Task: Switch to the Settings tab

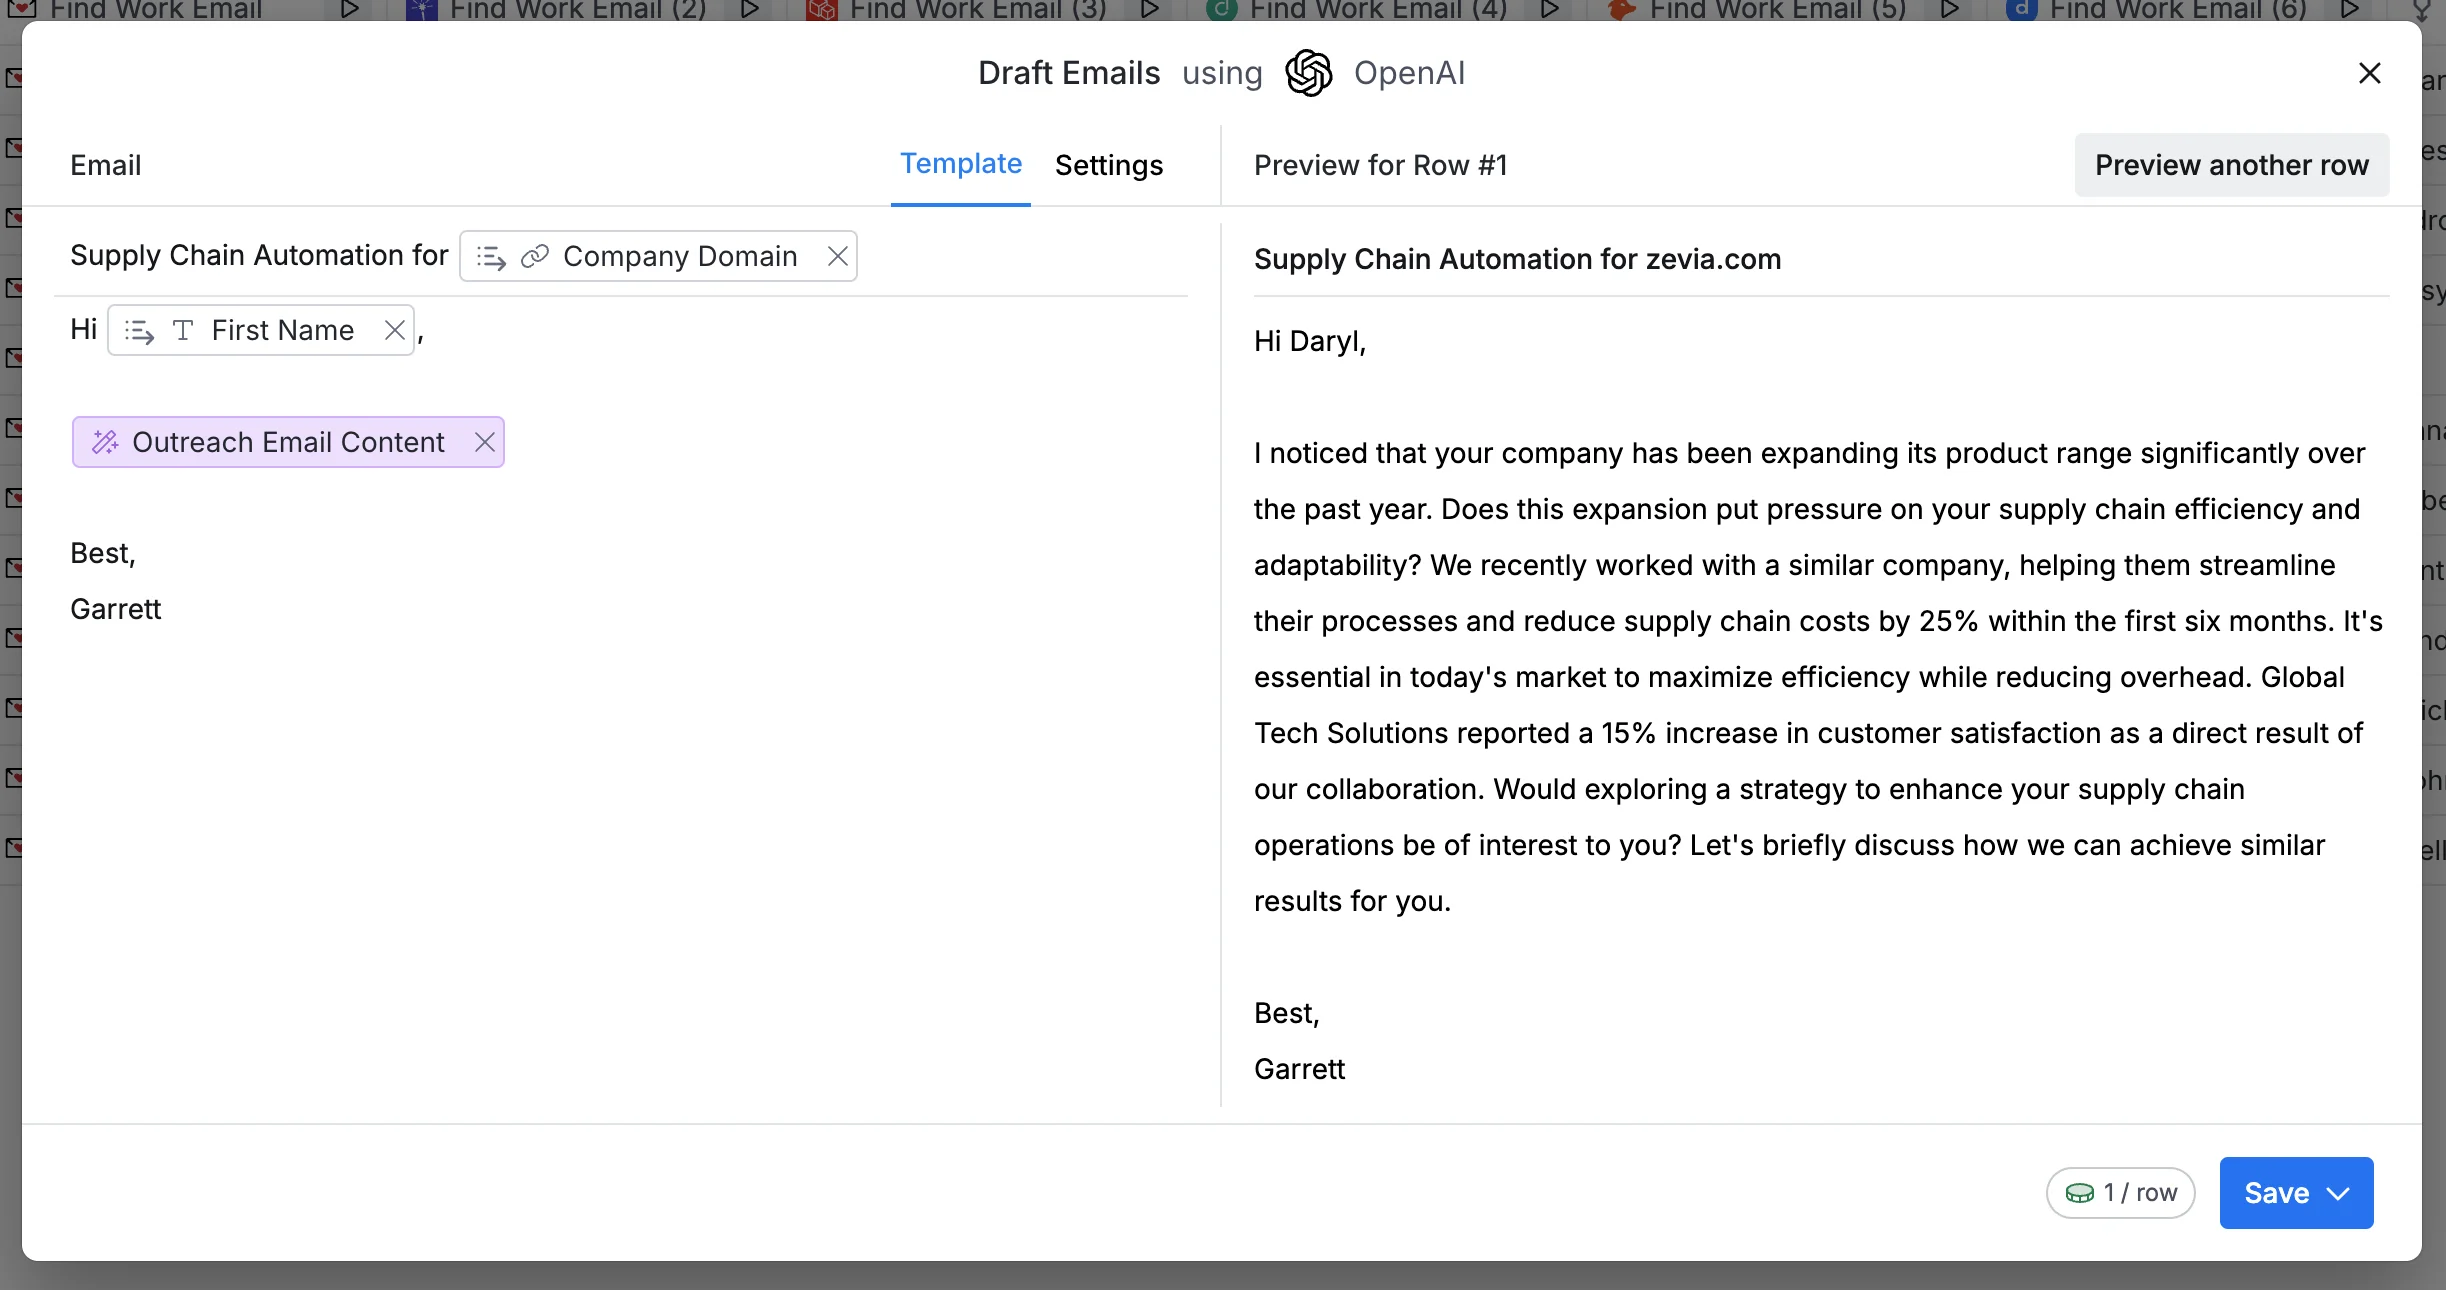Action: tap(1109, 165)
